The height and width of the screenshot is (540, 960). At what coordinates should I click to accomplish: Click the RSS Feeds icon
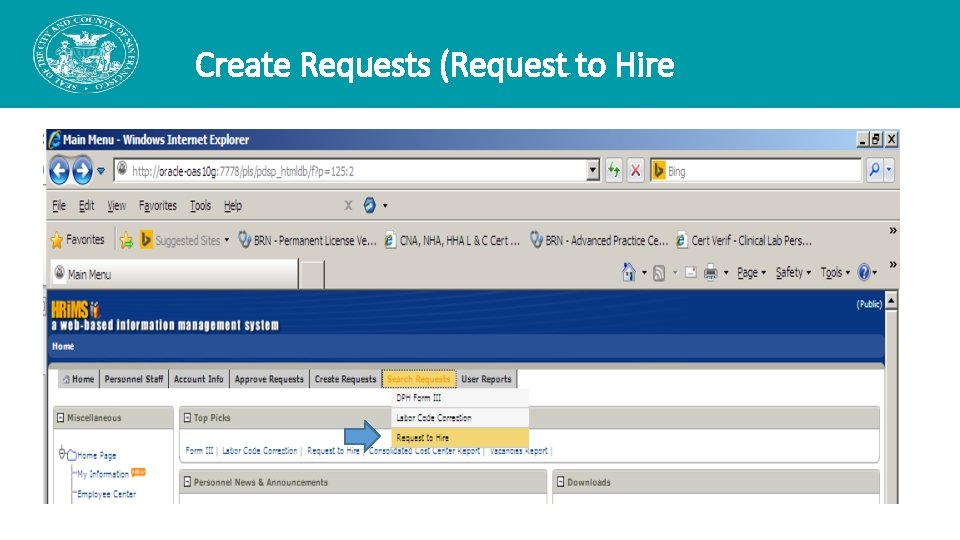[x=659, y=273]
